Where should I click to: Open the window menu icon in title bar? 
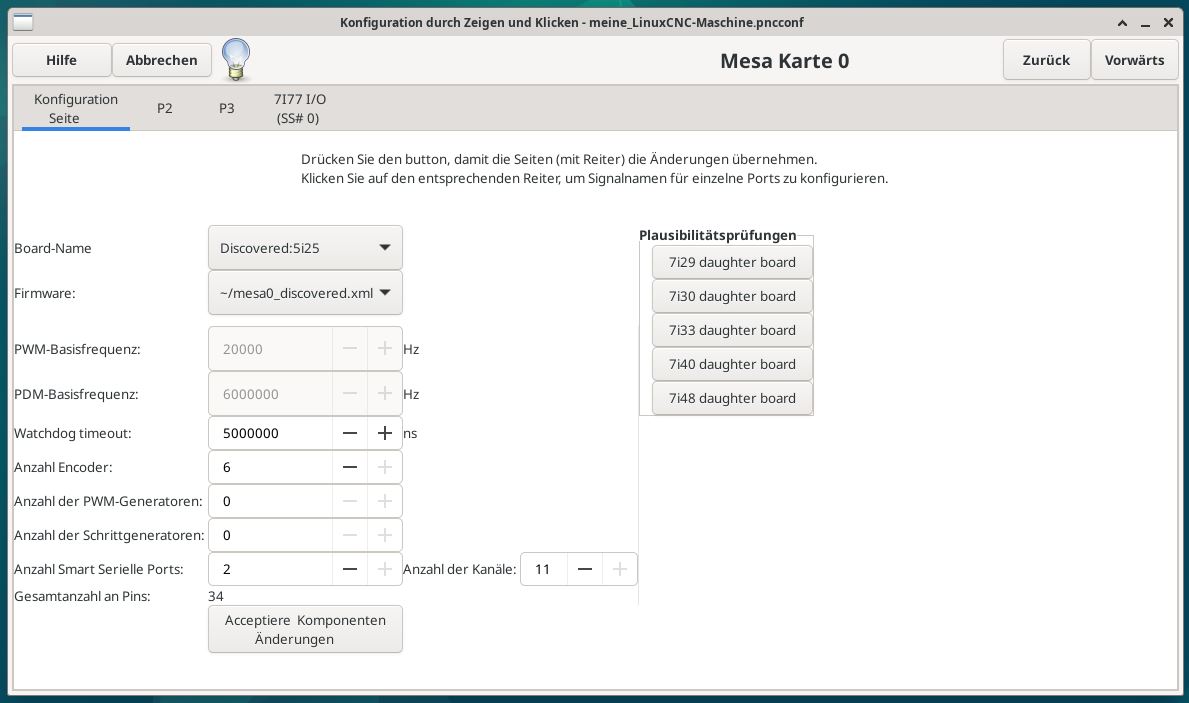pos(24,22)
